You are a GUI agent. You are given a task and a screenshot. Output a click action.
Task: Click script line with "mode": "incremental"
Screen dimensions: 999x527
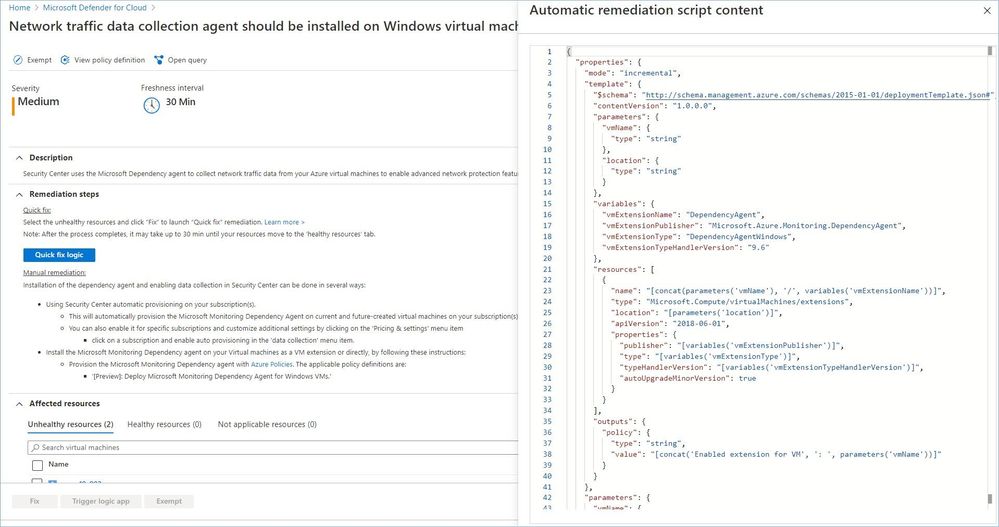tap(633, 73)
